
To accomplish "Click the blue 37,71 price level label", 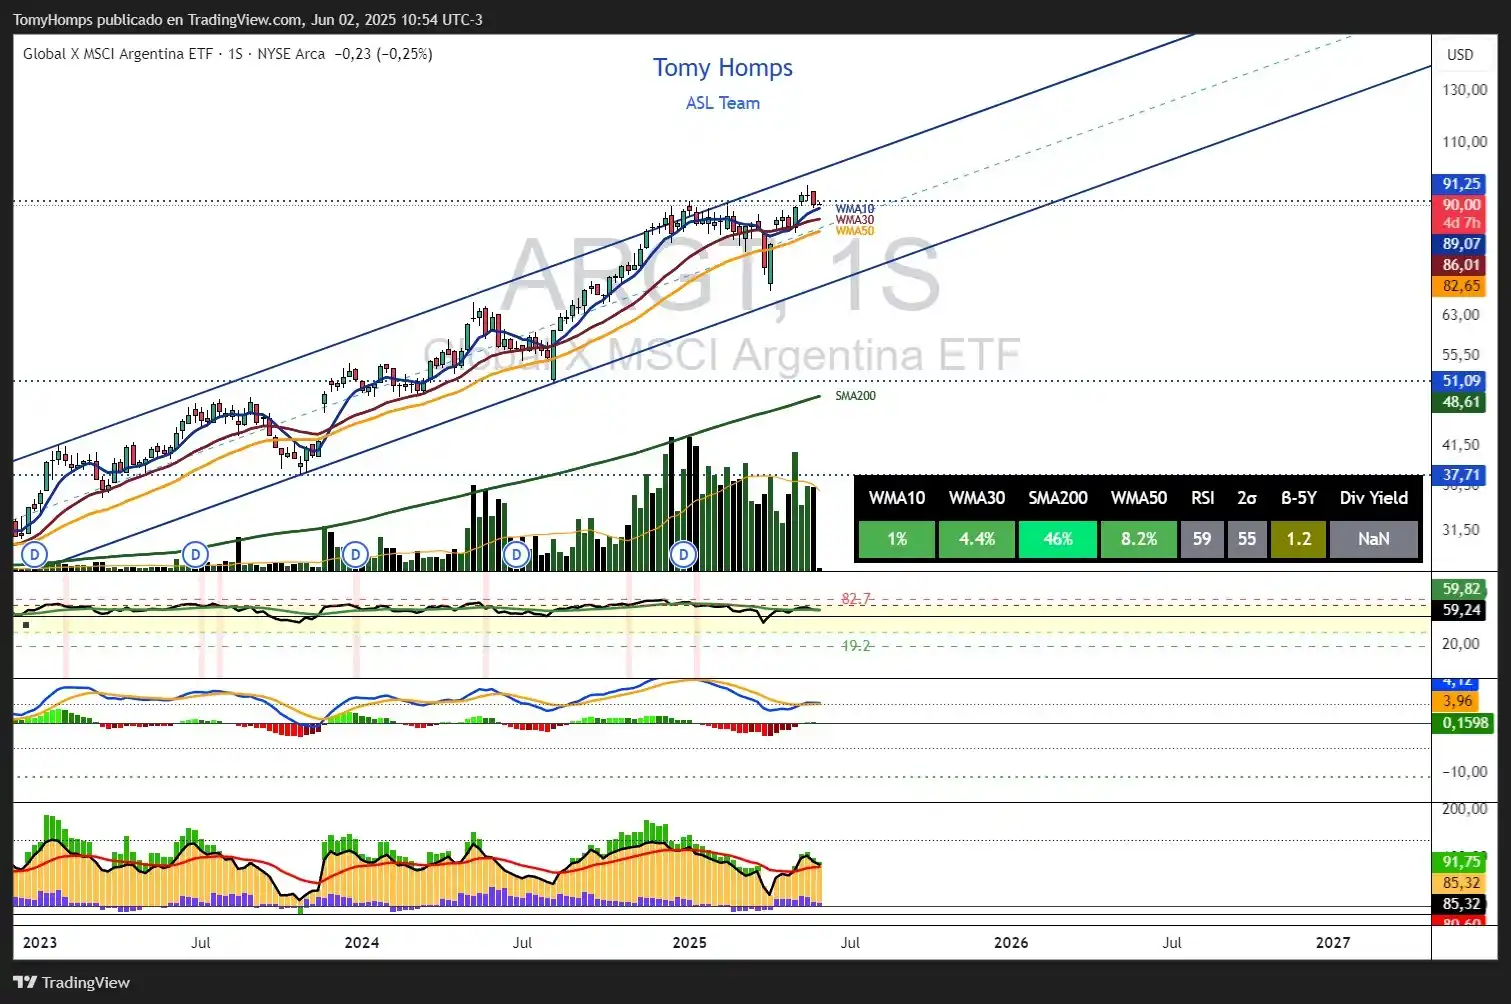I will 1460,475.
